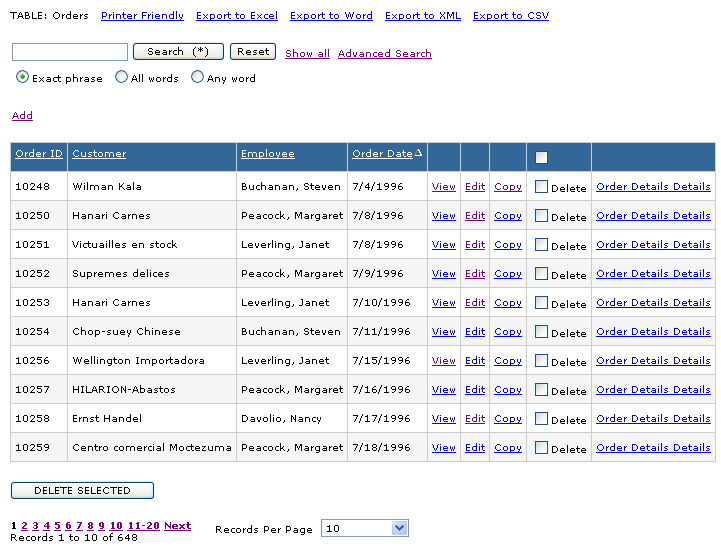
Task: Open Order Details for order 10248
Action: click(x=653, y=187)
